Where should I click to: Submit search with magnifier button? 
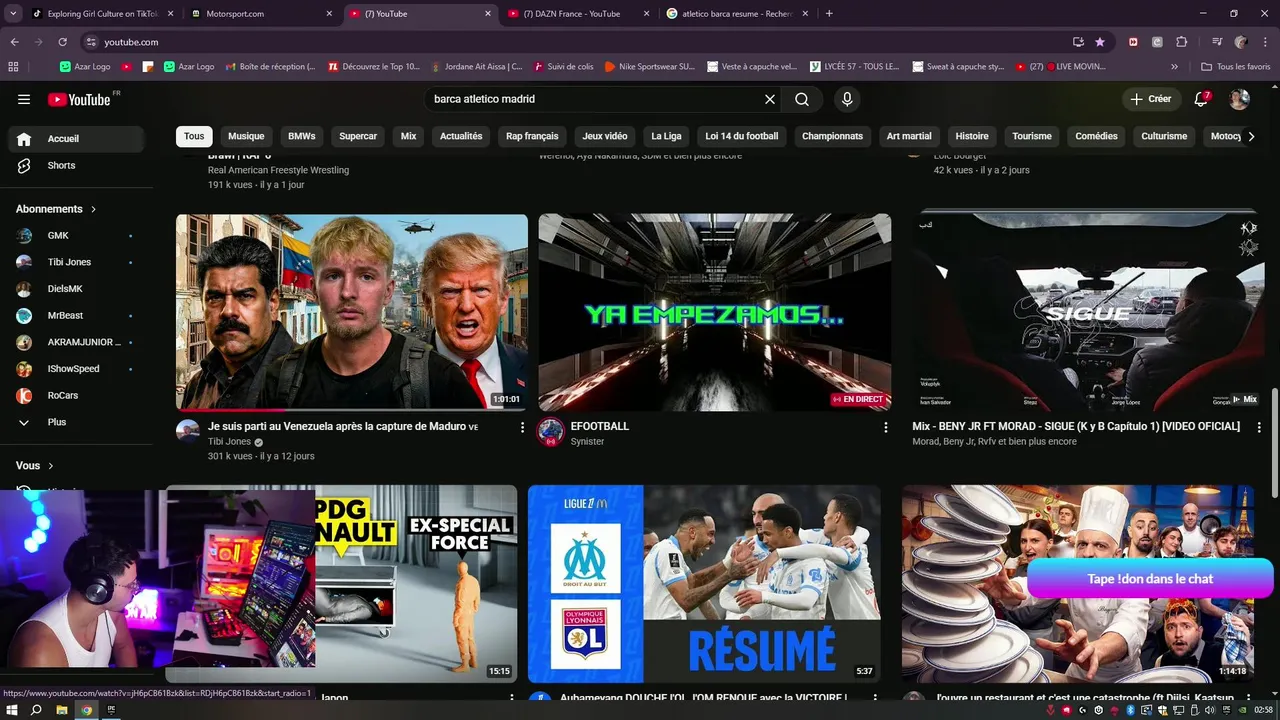point(802,99)
